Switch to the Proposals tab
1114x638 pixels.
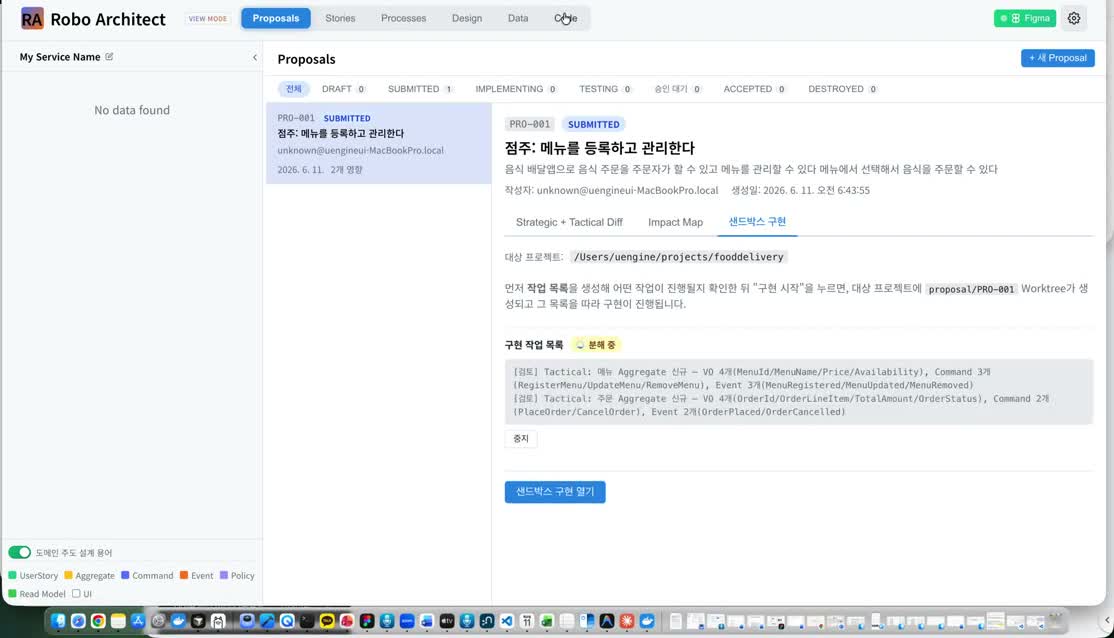point(276,18)
